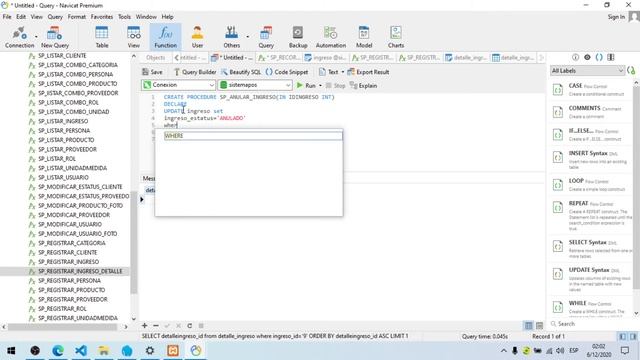Open the Conexion connection dropdown
This screenshot has height=360, width=640.
tap(178, 85)
